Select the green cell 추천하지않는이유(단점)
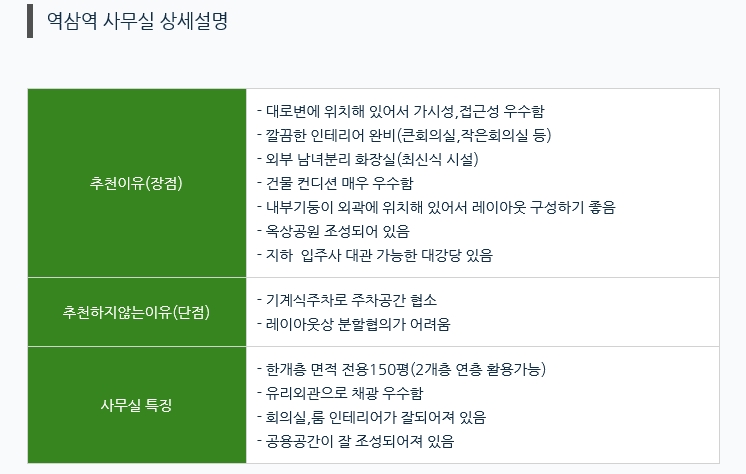Viewport: 746px width, 474px height. pos(137,312)
